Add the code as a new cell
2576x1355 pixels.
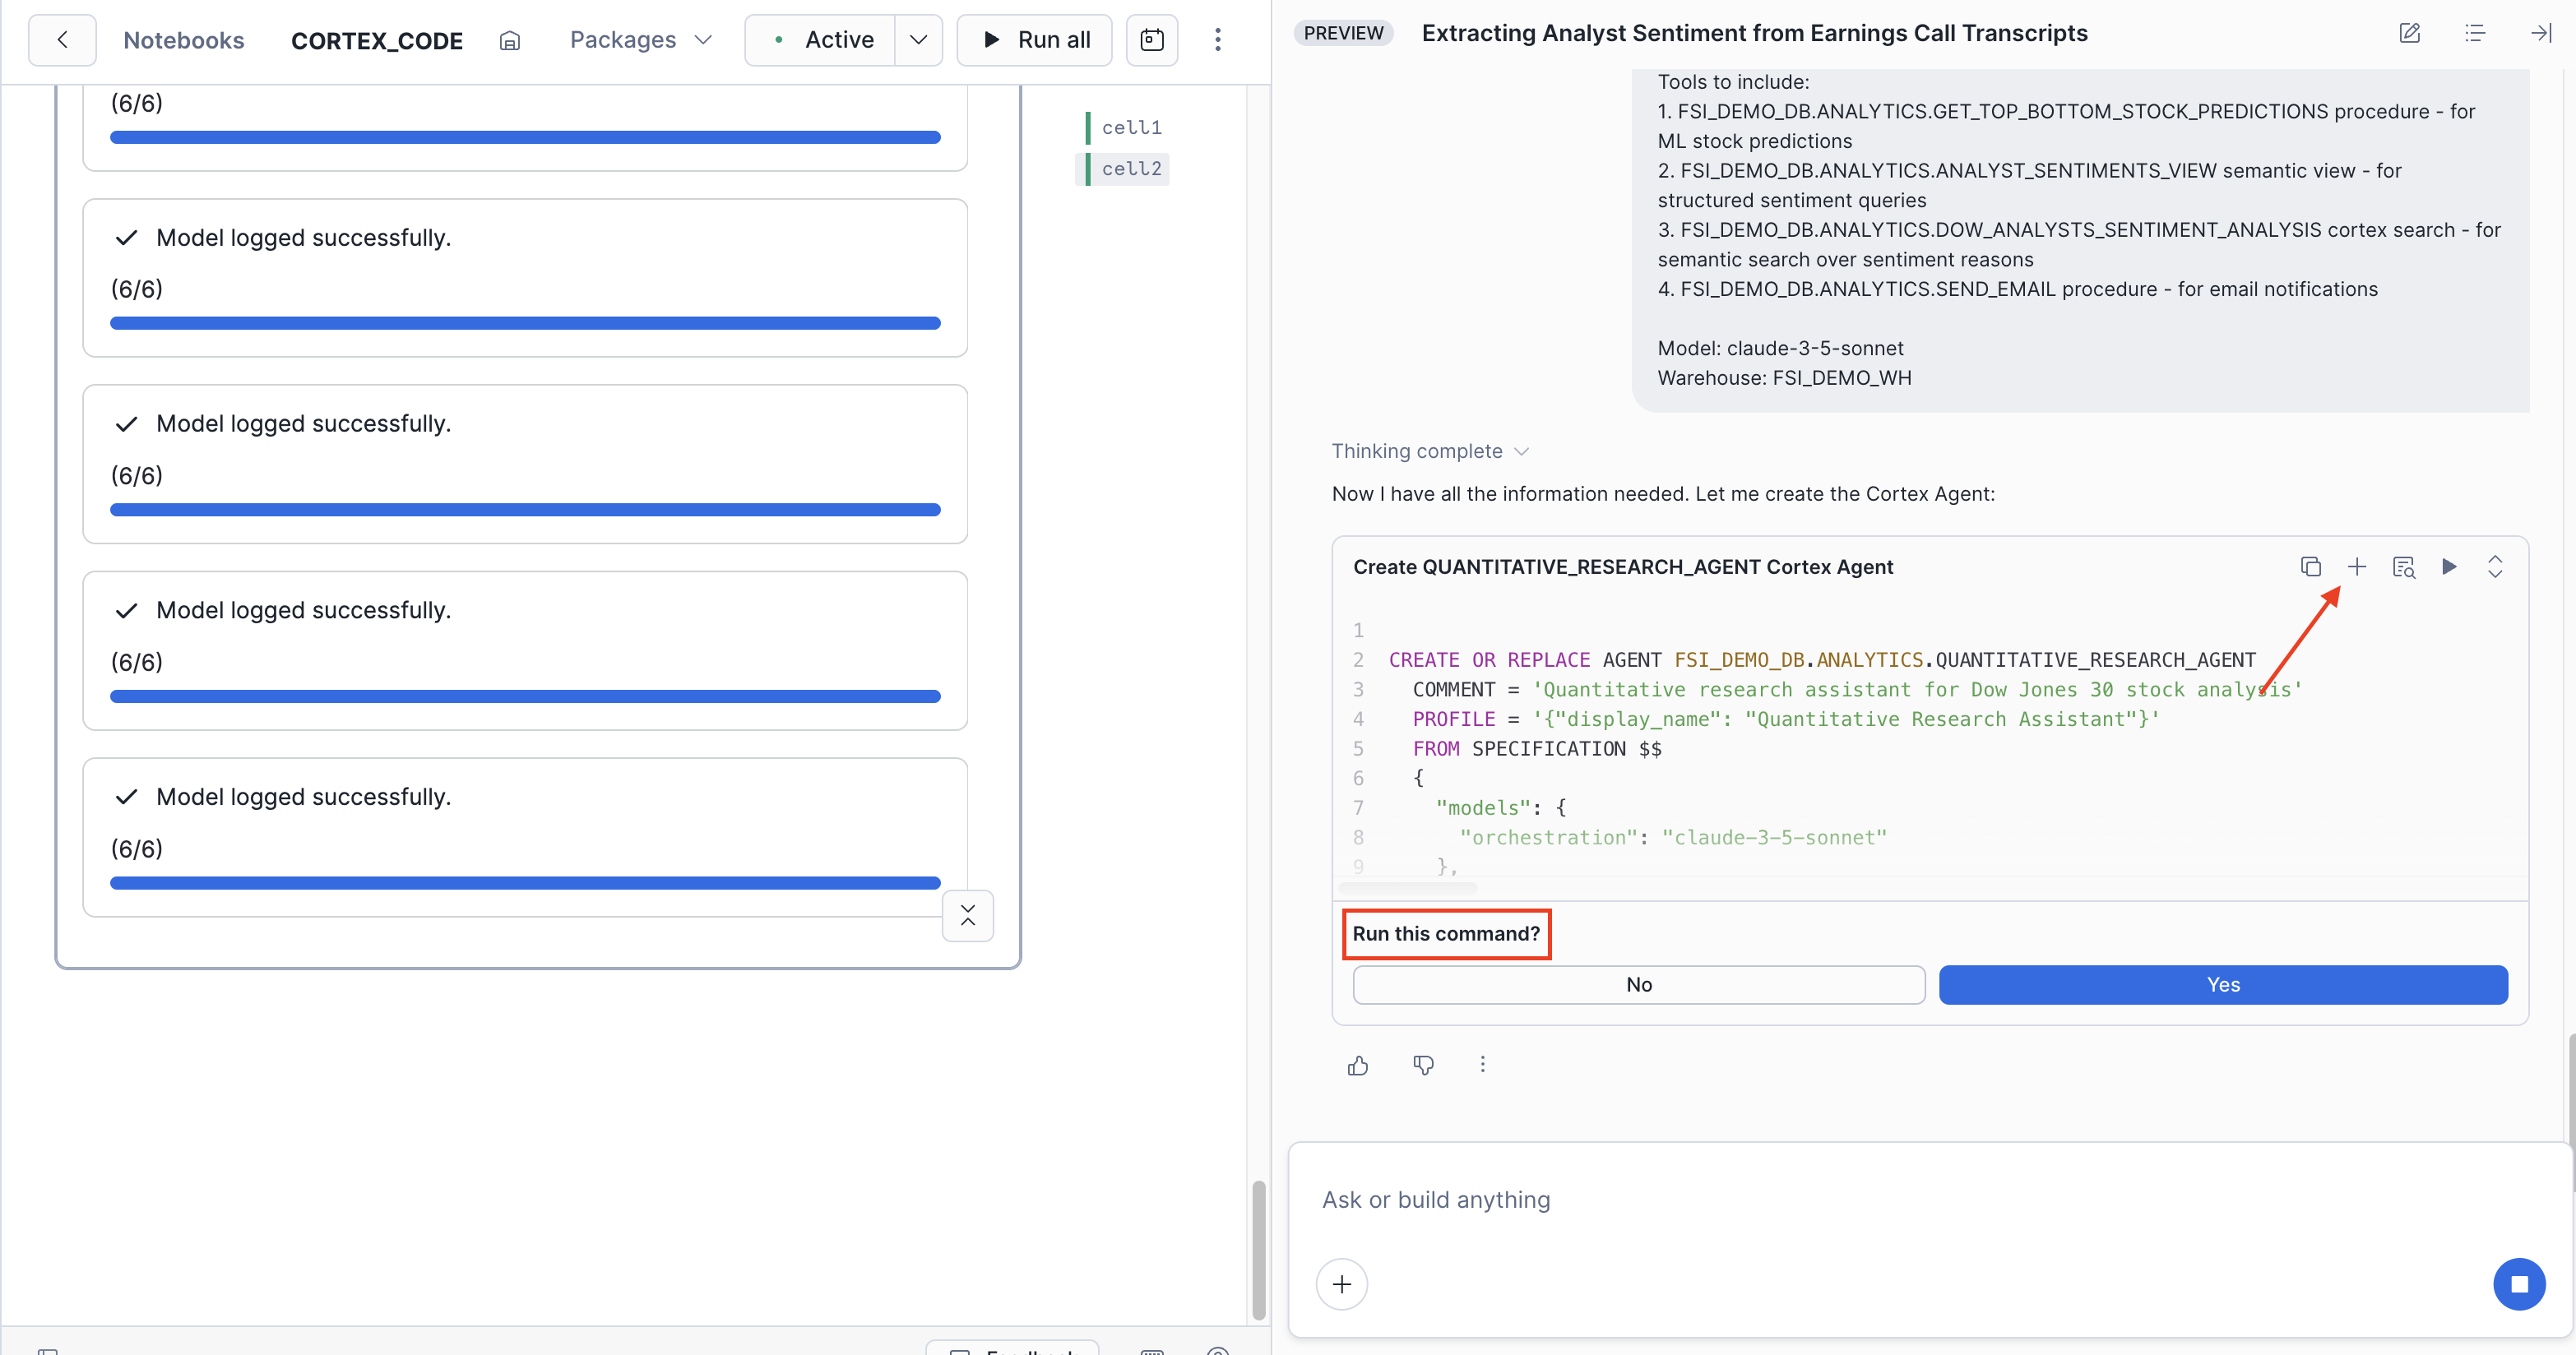click(2357, 567)
